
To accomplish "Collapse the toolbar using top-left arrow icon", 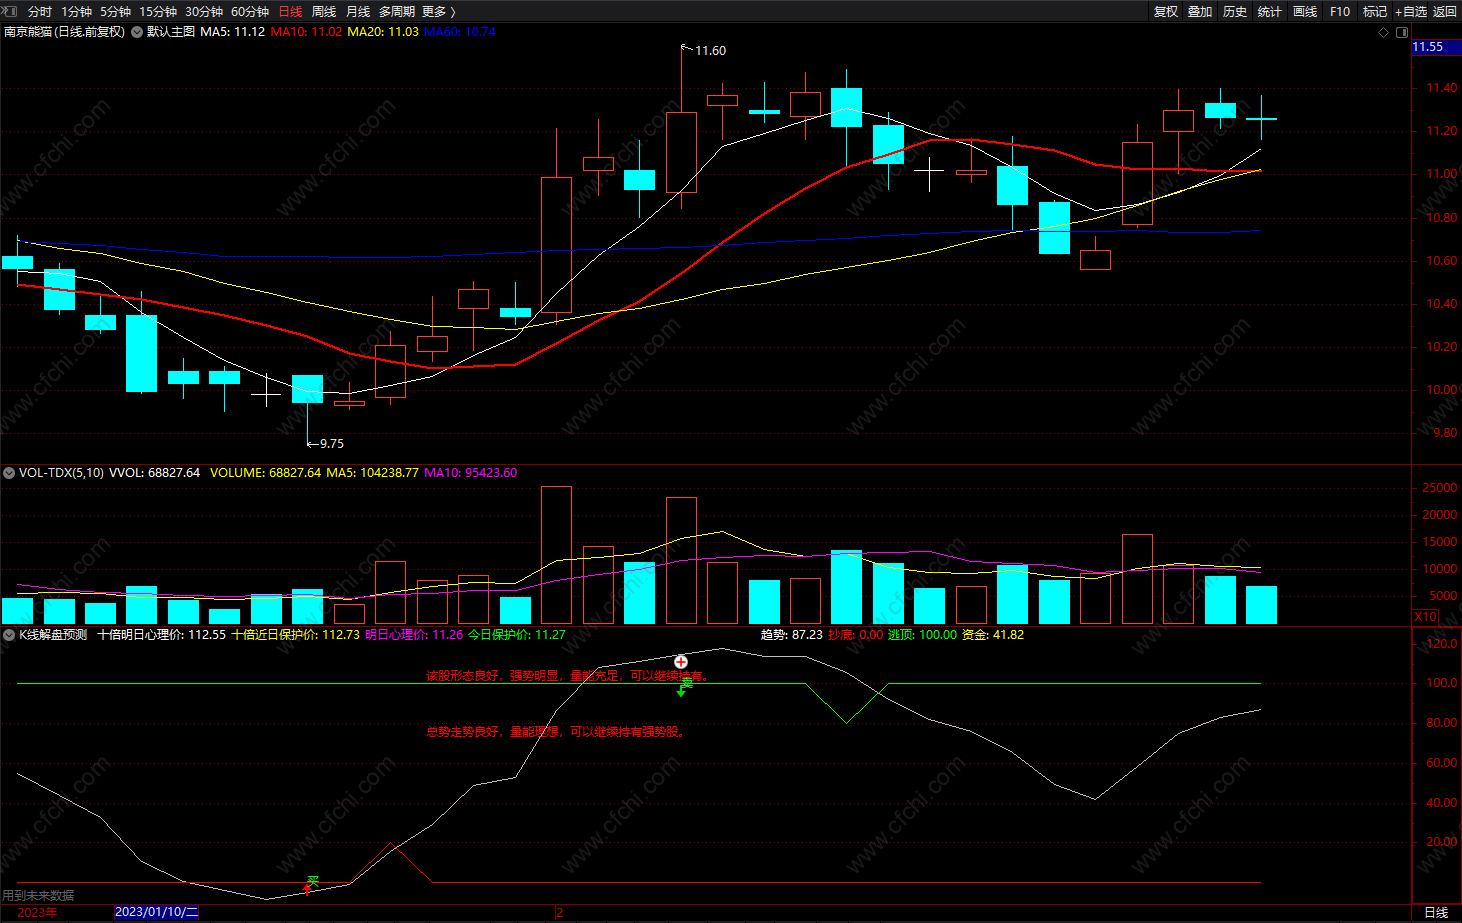I will click(11, 11).
